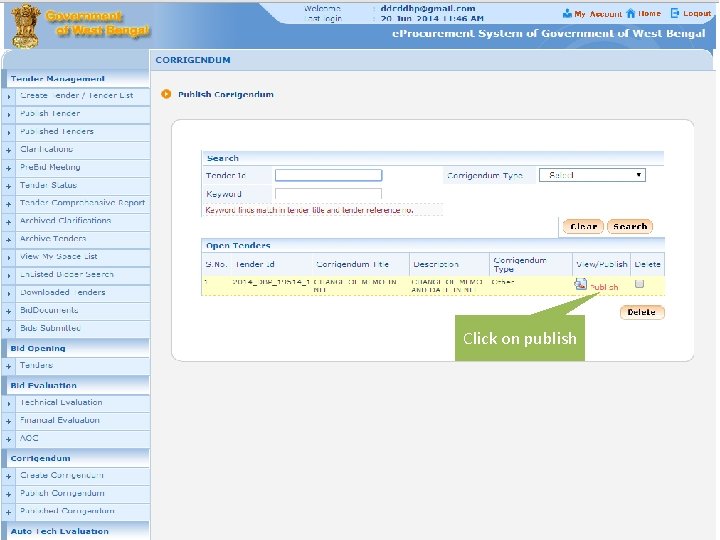Click the Home house icon
The image size is (720, 540).
click(630, 13)
